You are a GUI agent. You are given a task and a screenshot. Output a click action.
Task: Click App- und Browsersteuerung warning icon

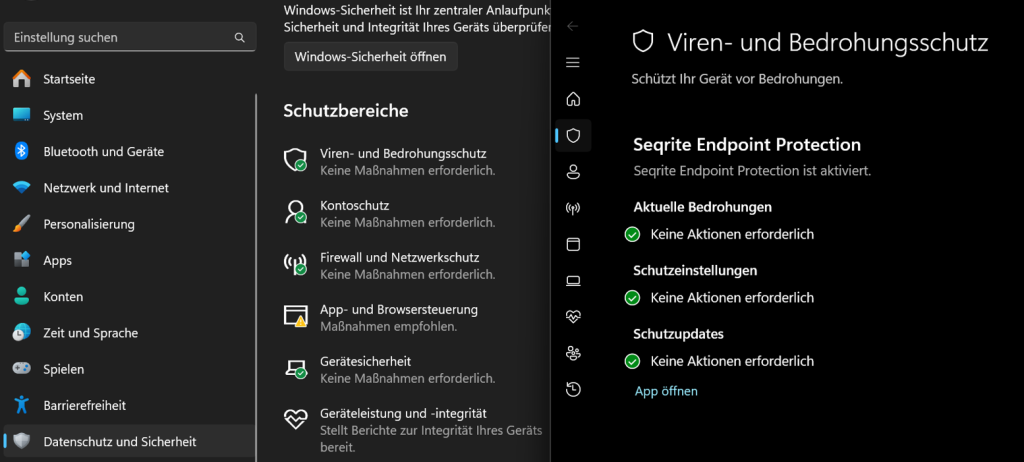click(295, 315)
